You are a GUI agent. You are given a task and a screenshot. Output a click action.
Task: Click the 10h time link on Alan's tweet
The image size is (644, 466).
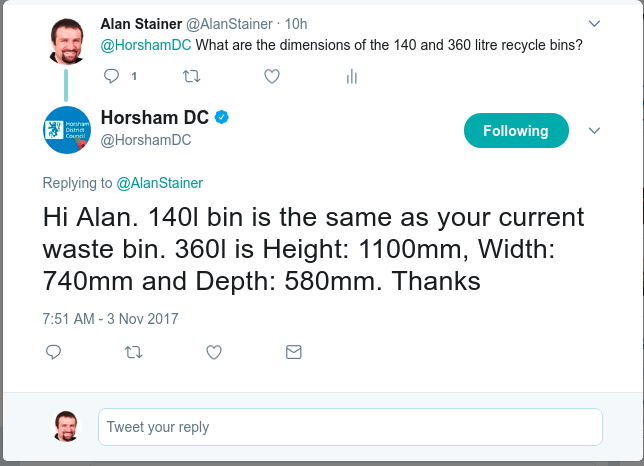click(x=296, y=24)
